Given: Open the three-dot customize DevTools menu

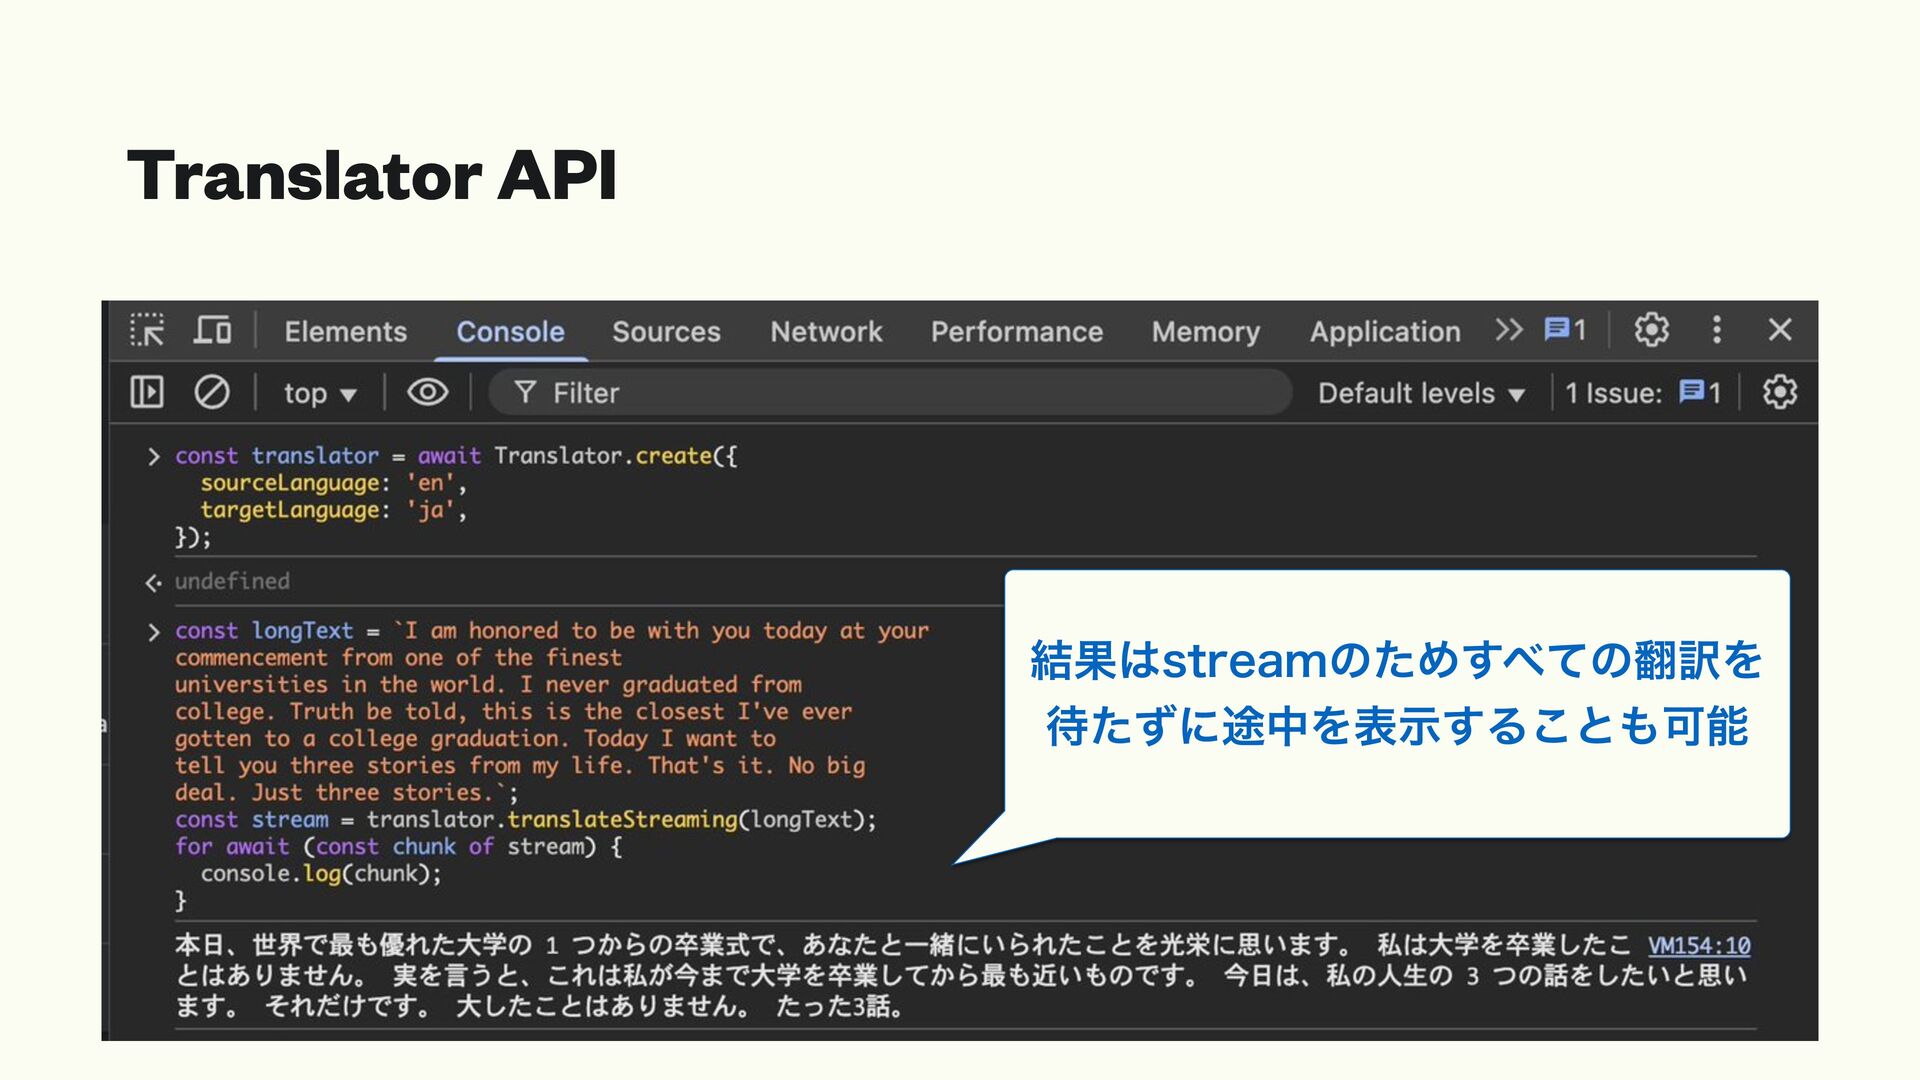Looking at the screenshot, I should tap(1717, 330).
